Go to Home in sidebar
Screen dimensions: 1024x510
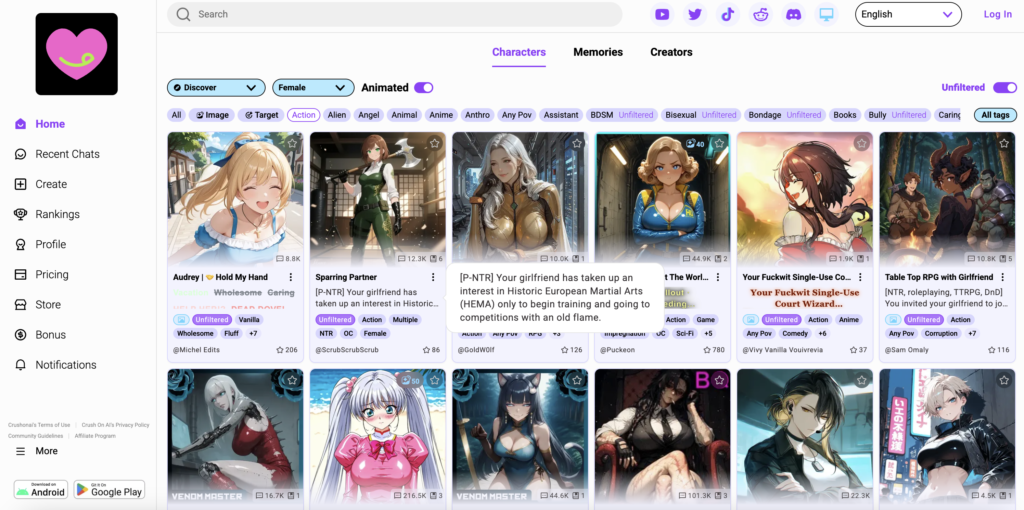click(40, 124)
